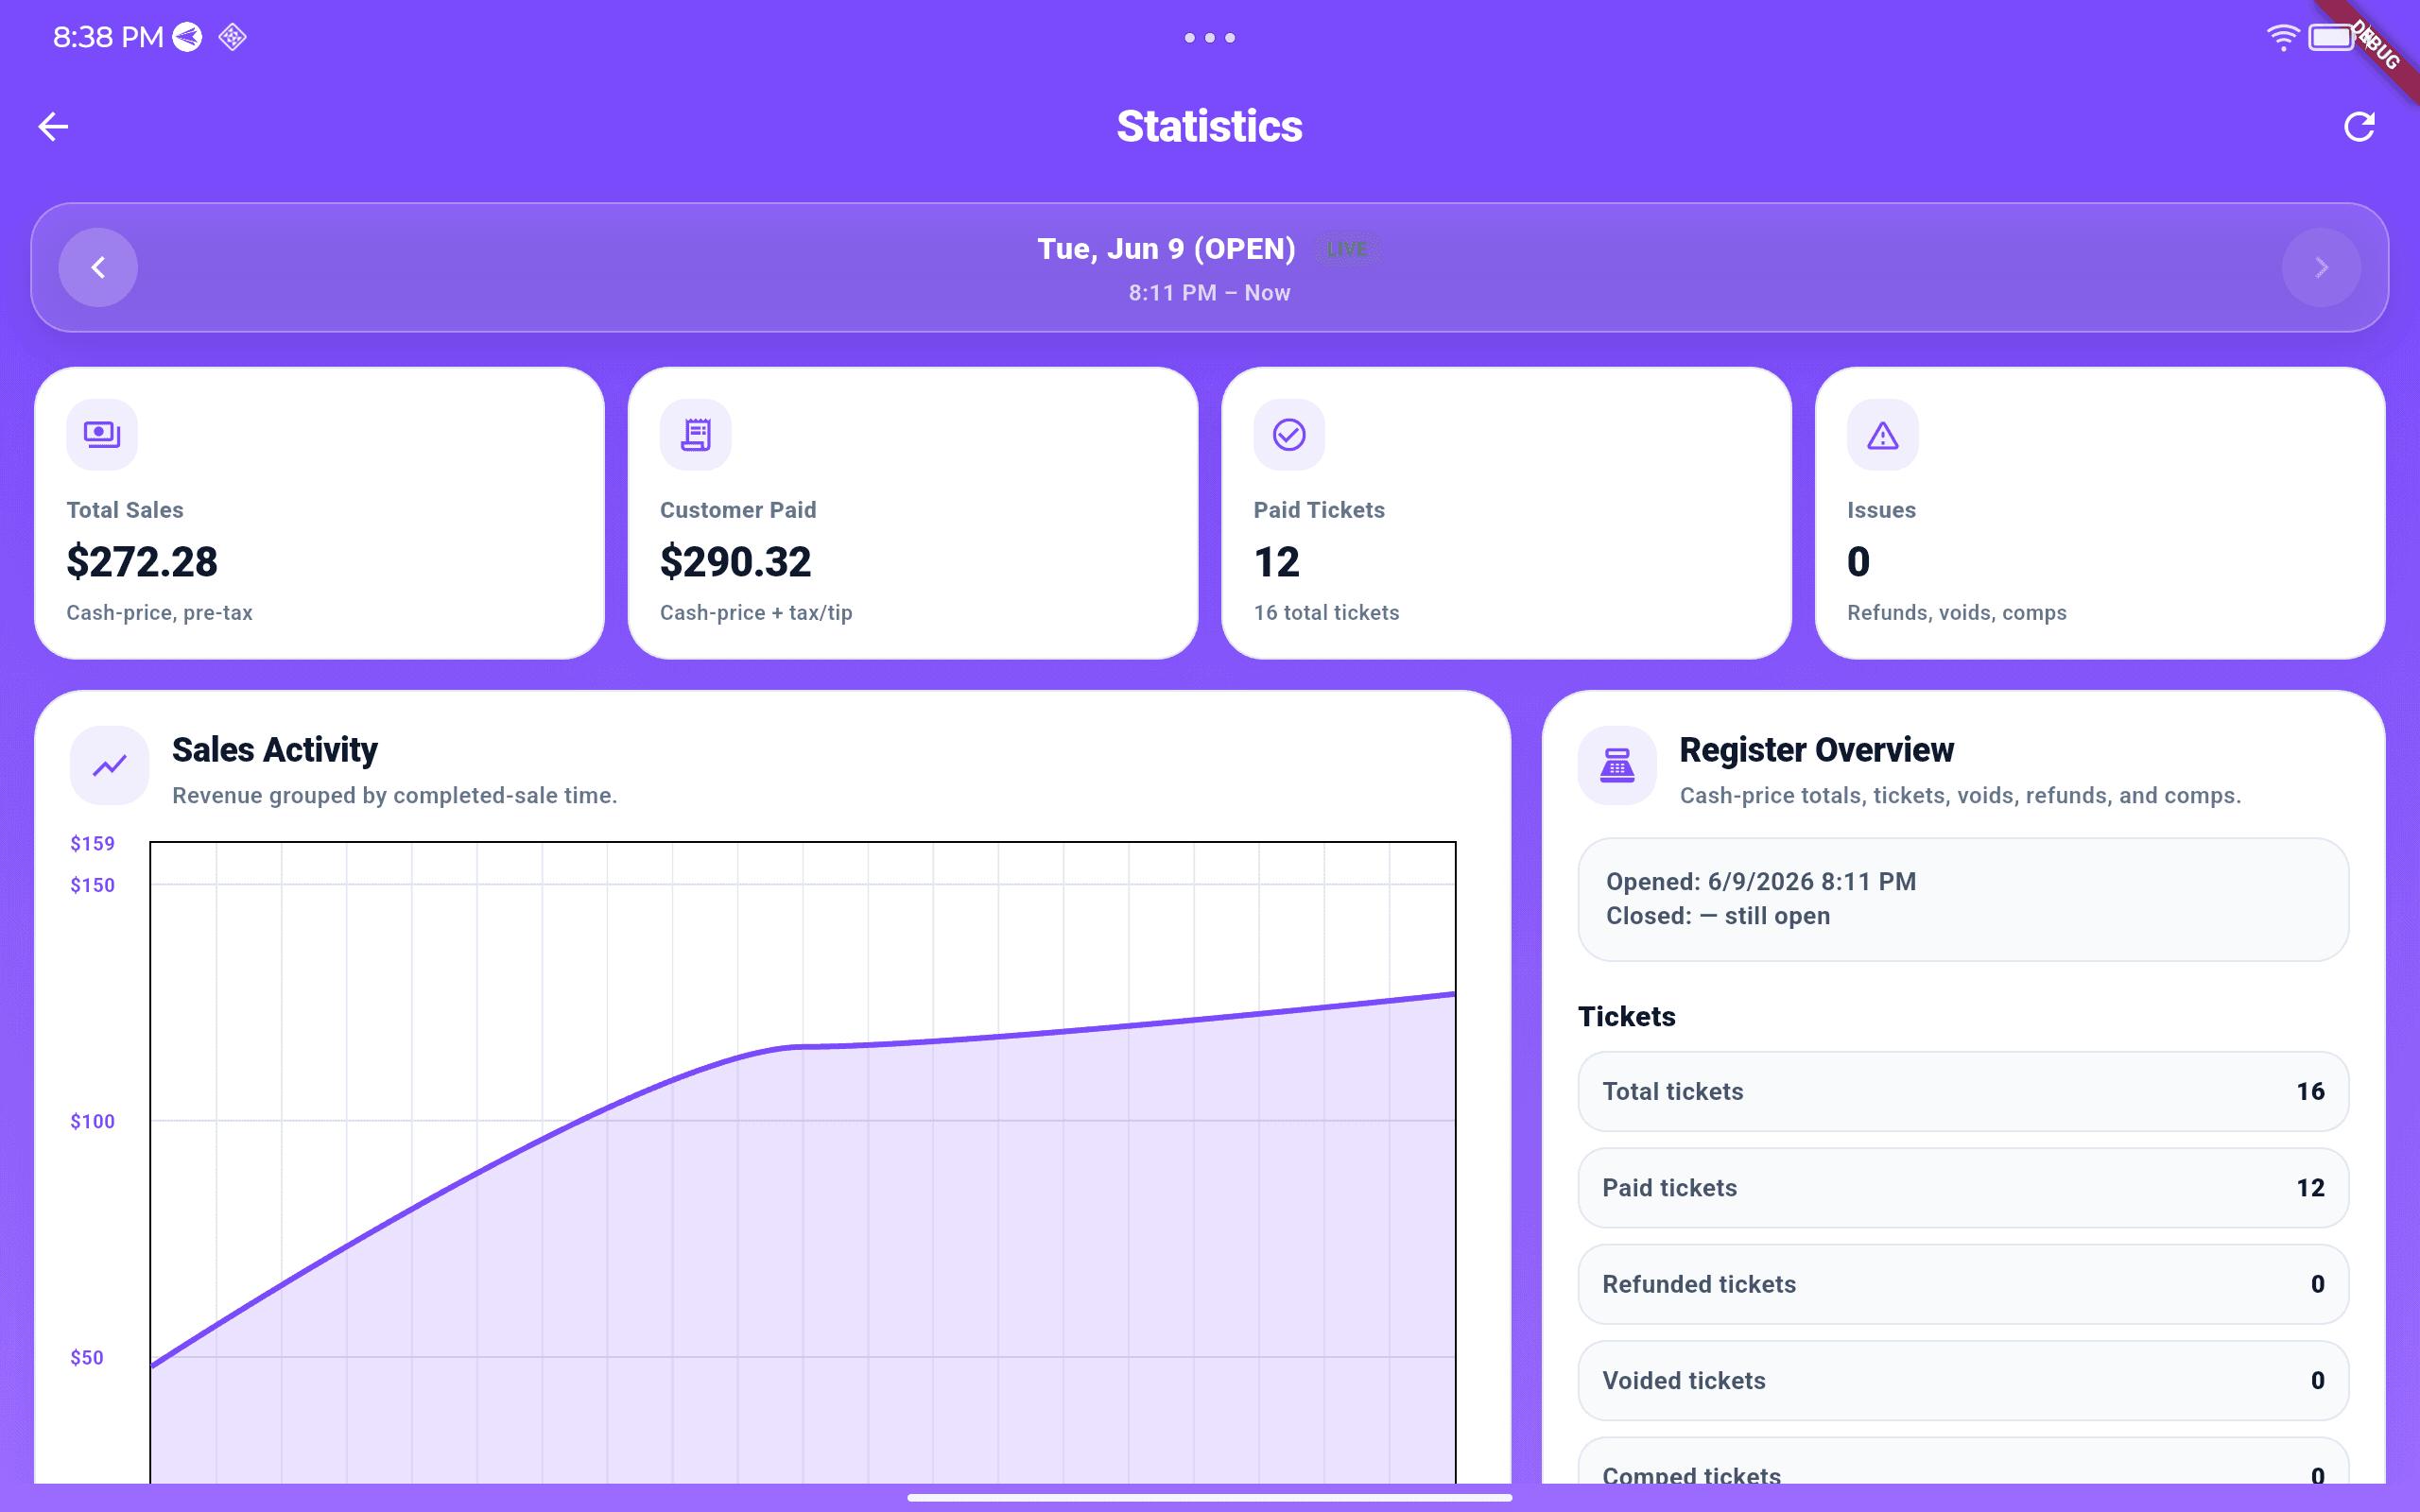
Task: Click the Cash-price, pre-tax caption
Action: click(159, 612)
